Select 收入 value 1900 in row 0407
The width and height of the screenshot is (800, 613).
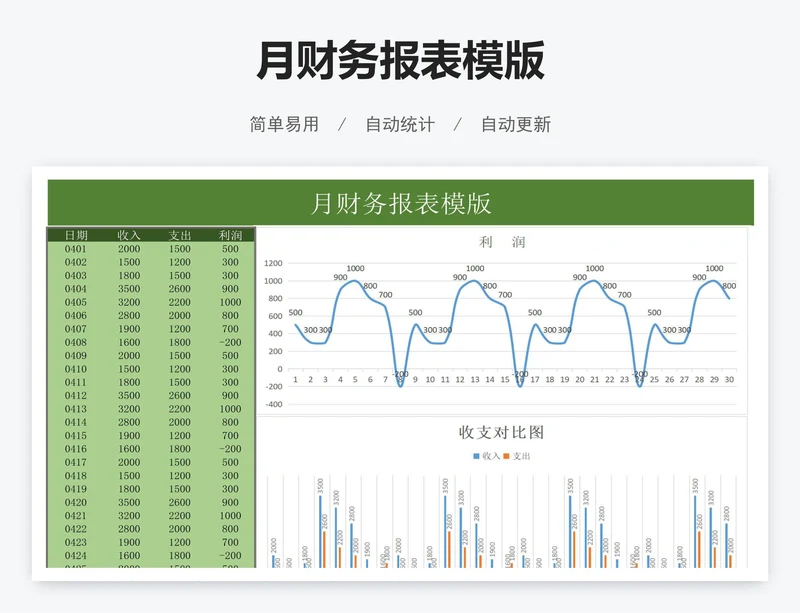(x=129, y=329)
